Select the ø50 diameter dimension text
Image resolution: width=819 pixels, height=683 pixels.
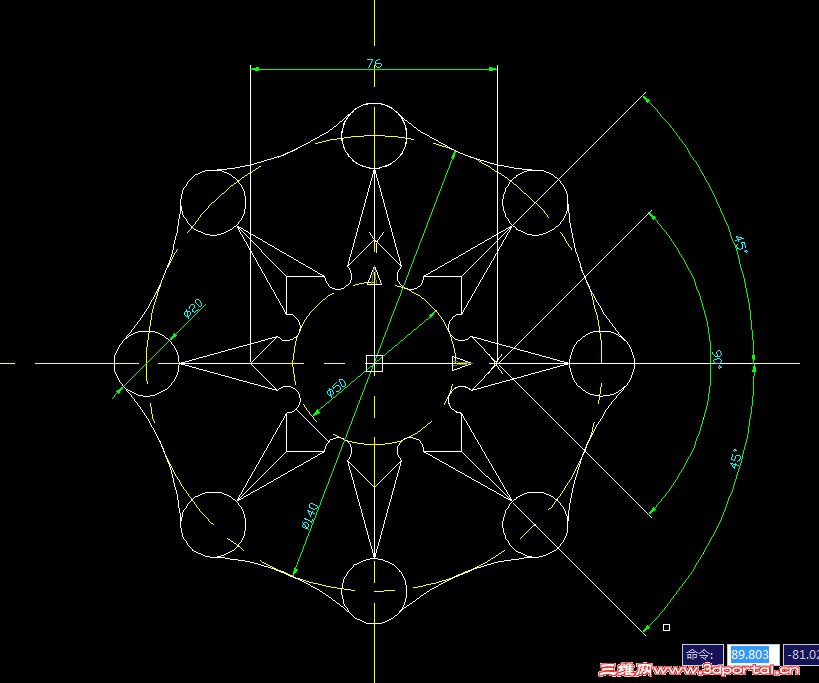coord(337,387)
